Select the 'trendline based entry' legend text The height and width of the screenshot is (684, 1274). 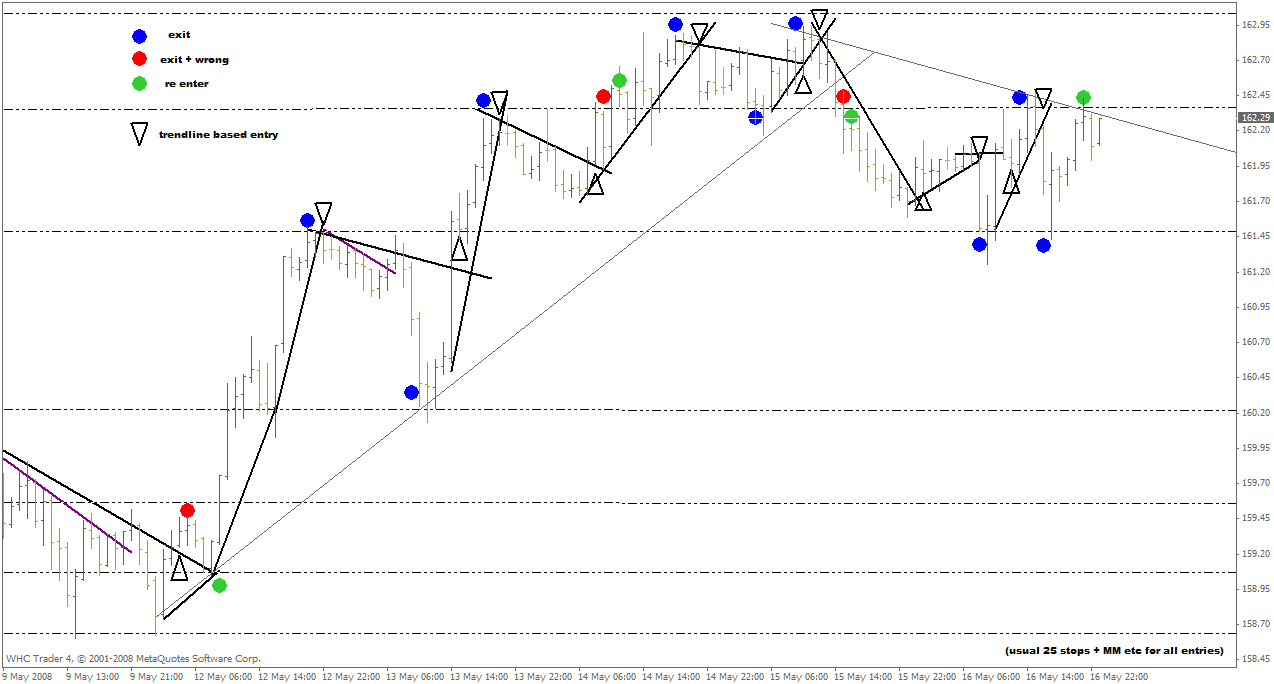click(218, 134)
